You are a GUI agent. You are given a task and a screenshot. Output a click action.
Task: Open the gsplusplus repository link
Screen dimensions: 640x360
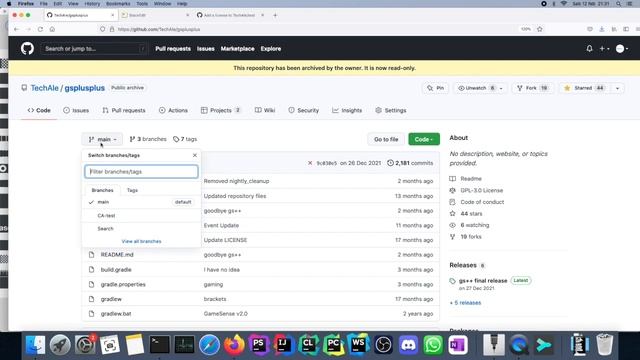pos(84,88)
